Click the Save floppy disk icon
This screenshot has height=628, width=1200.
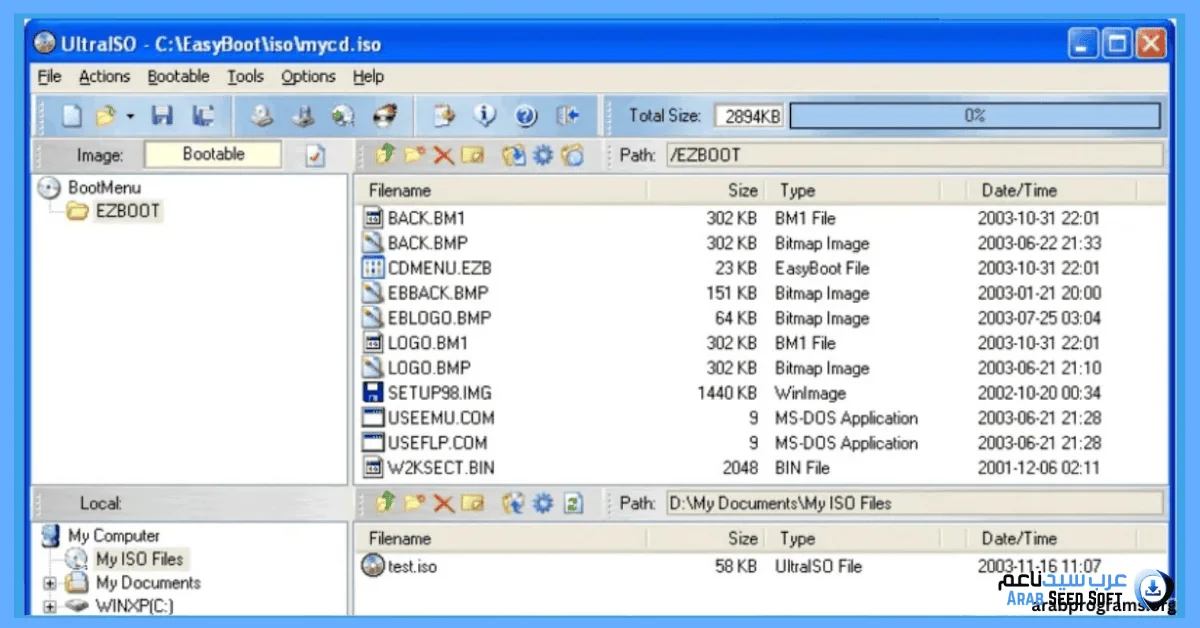[x=162, y=116]
